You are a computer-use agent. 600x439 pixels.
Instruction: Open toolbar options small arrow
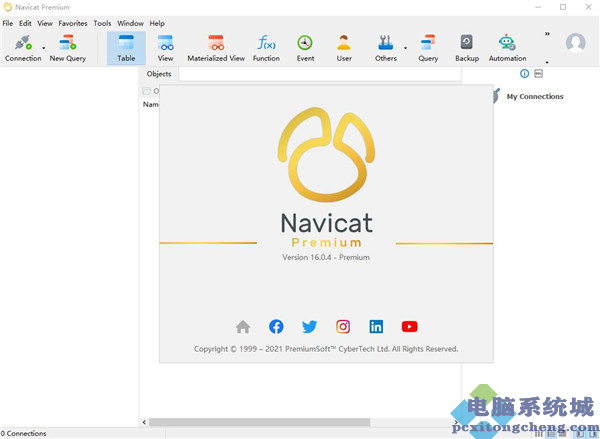point(547,62)
